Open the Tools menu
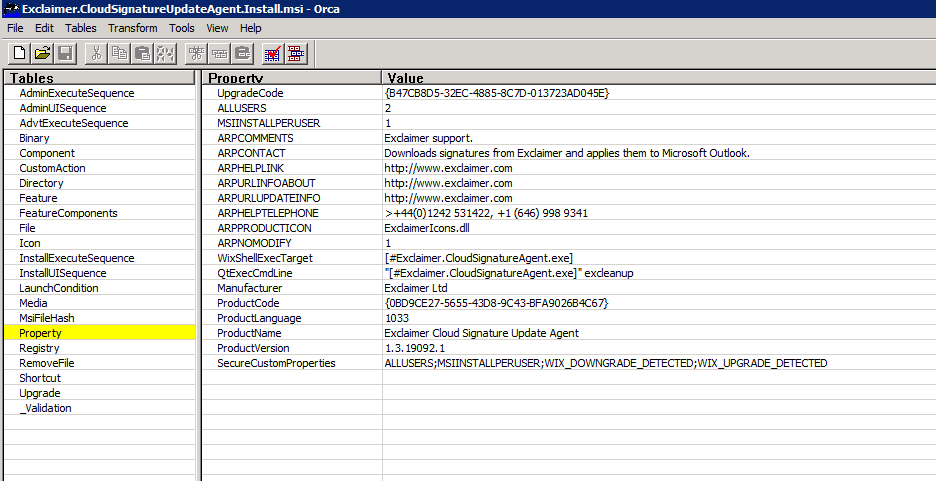The height and width of the screenshot is (481, 936). (x=182, y=28)
